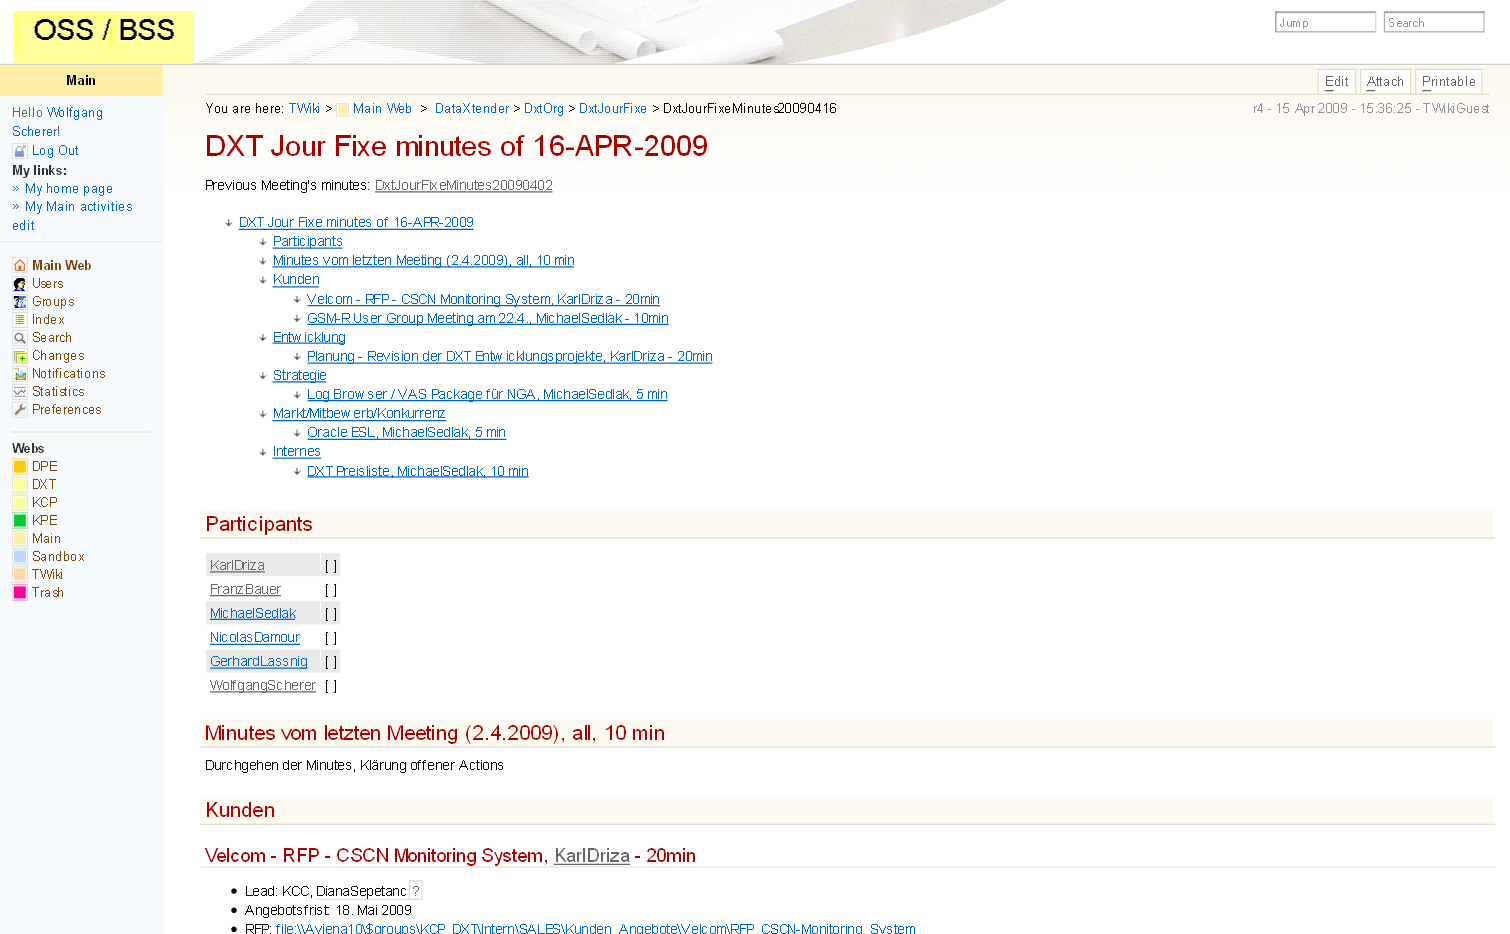The height and width of the screenshot is (934, 1510).
Task: Click the Jump input field
Action: pyautogui.click(x=1325, y=23)
